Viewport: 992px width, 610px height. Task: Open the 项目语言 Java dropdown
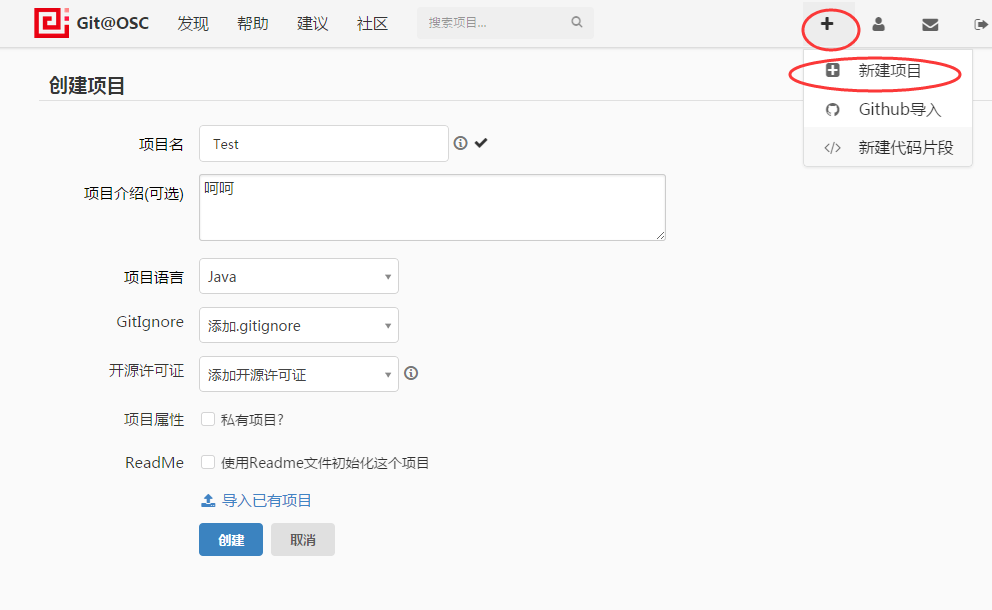click(x=299, y=276)
